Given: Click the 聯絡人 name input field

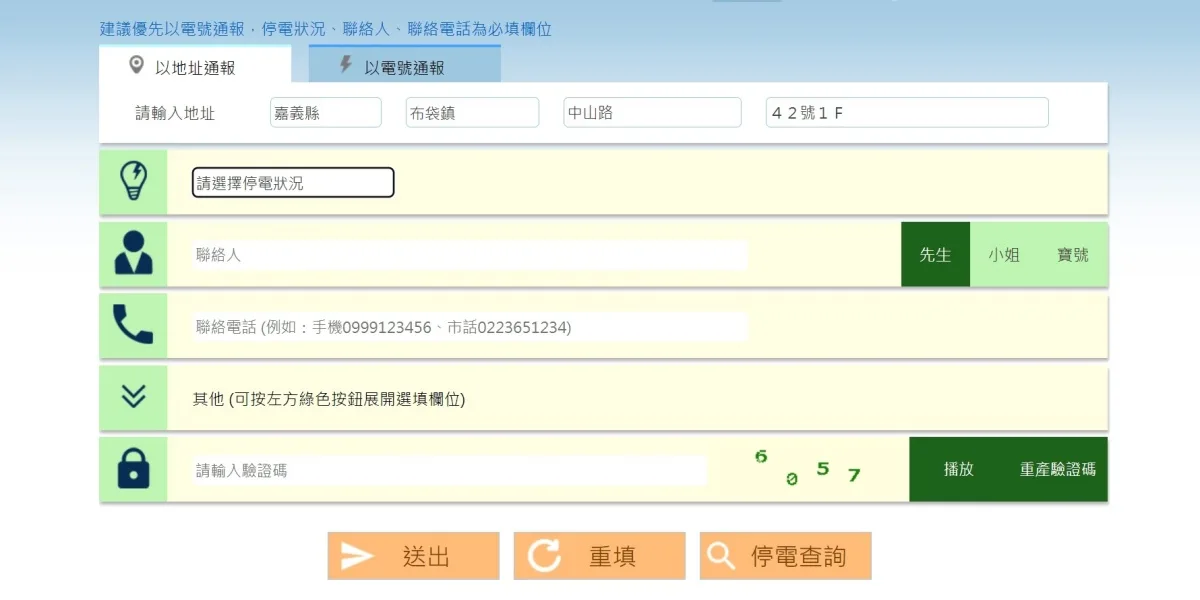Looking at the screenshot, I should (x=470, y=255).
